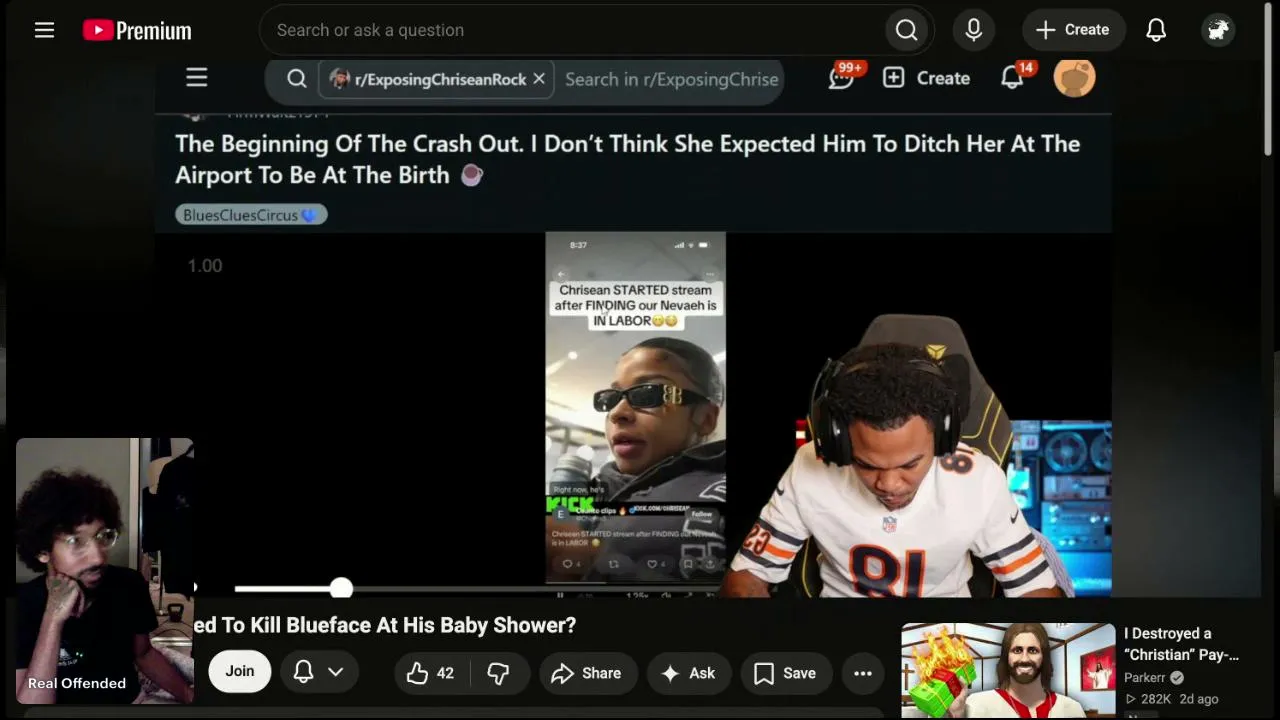
Task: Open 'I Destroyed a Christian Pay-...' title
Action: tap(1181, 644)
